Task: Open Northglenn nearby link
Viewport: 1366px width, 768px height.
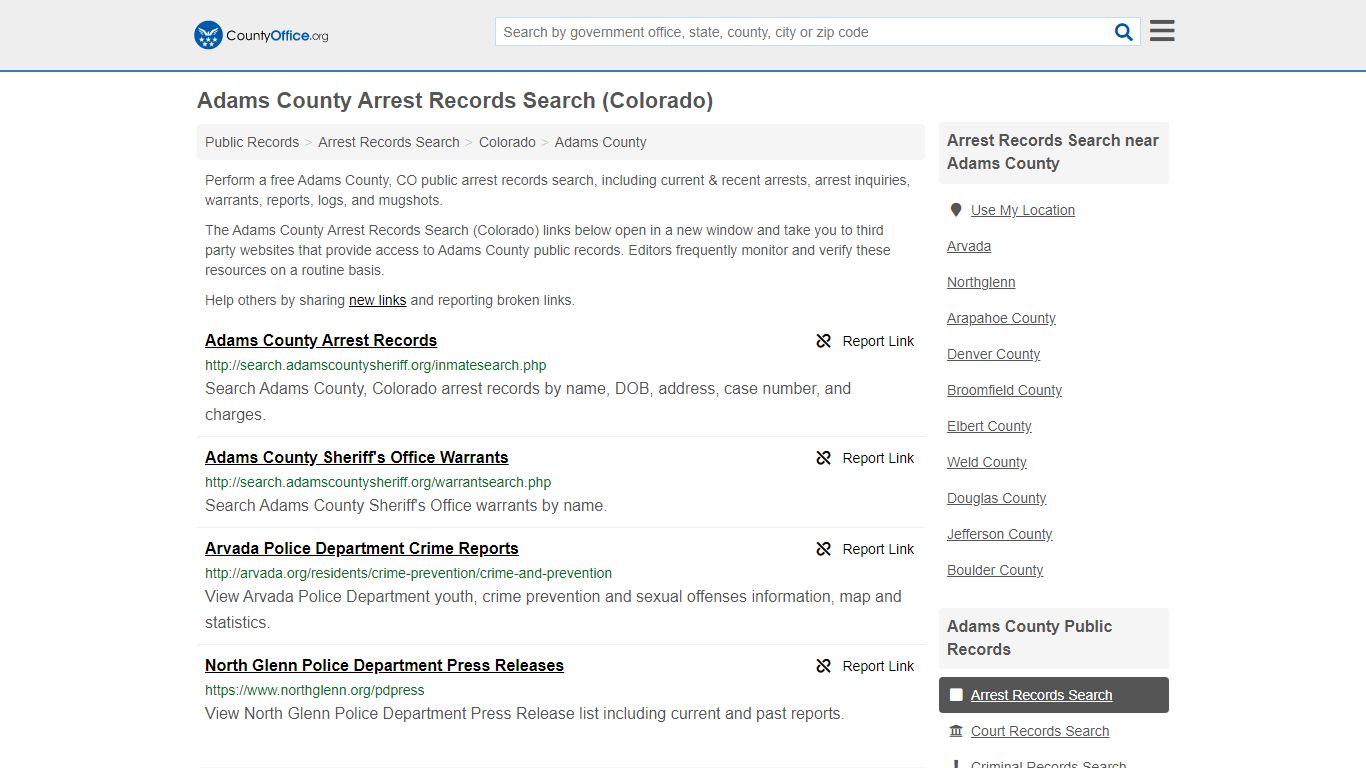Action: click(981, 282)
